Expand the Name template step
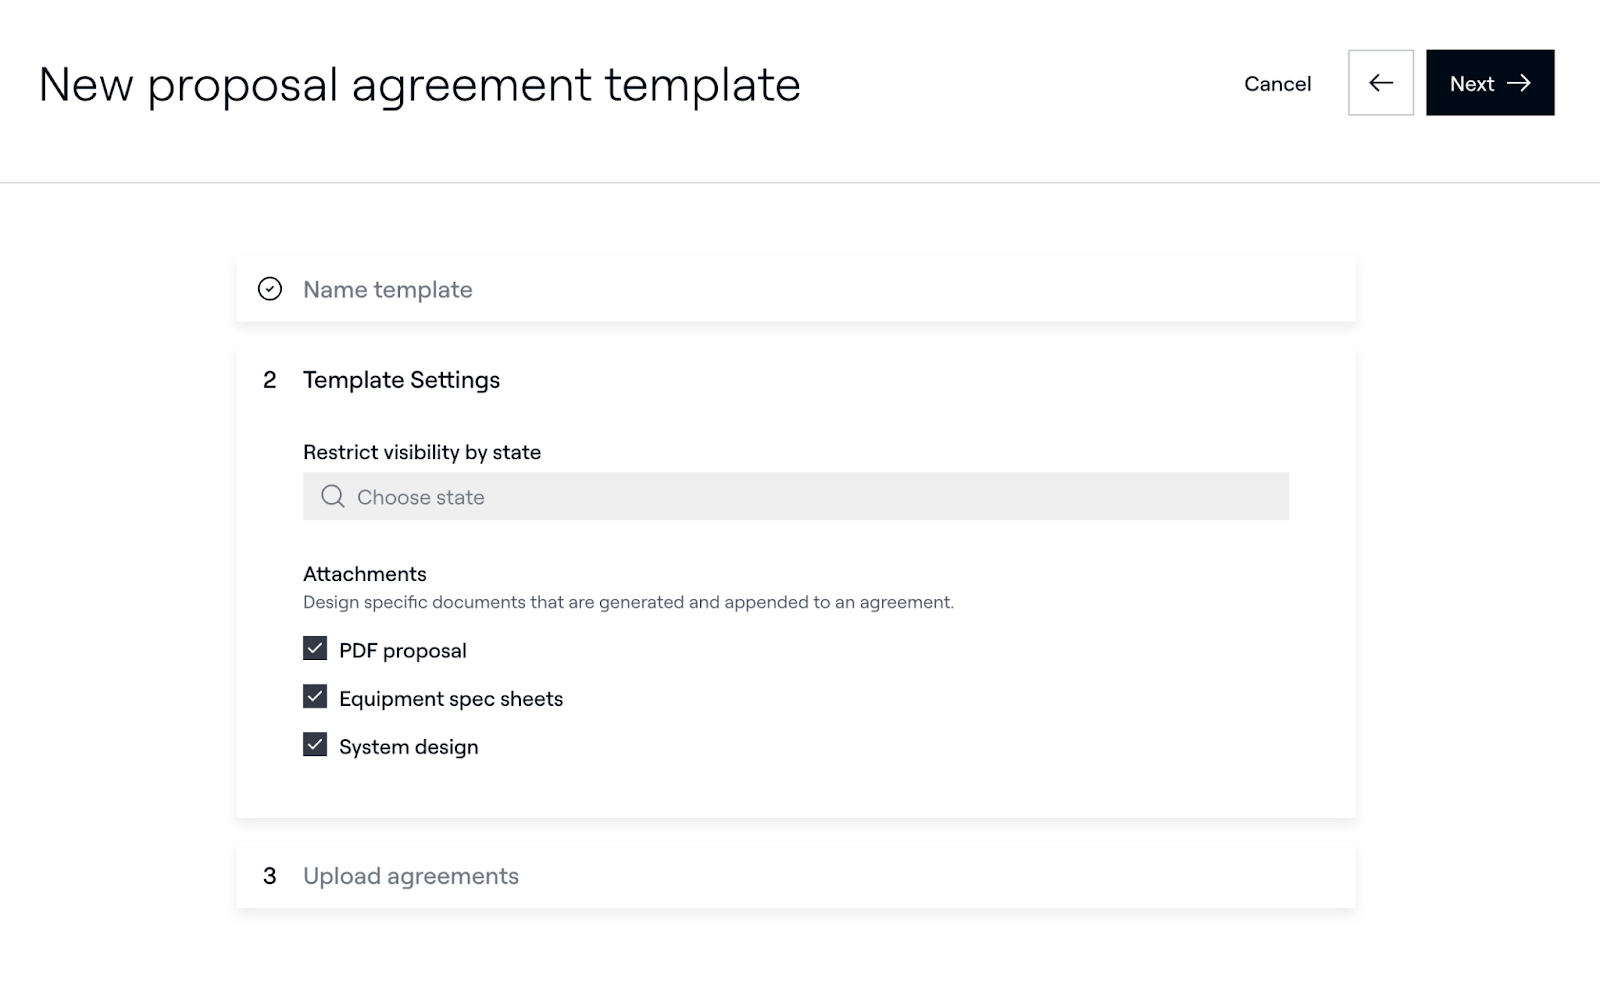 point(388,289)
